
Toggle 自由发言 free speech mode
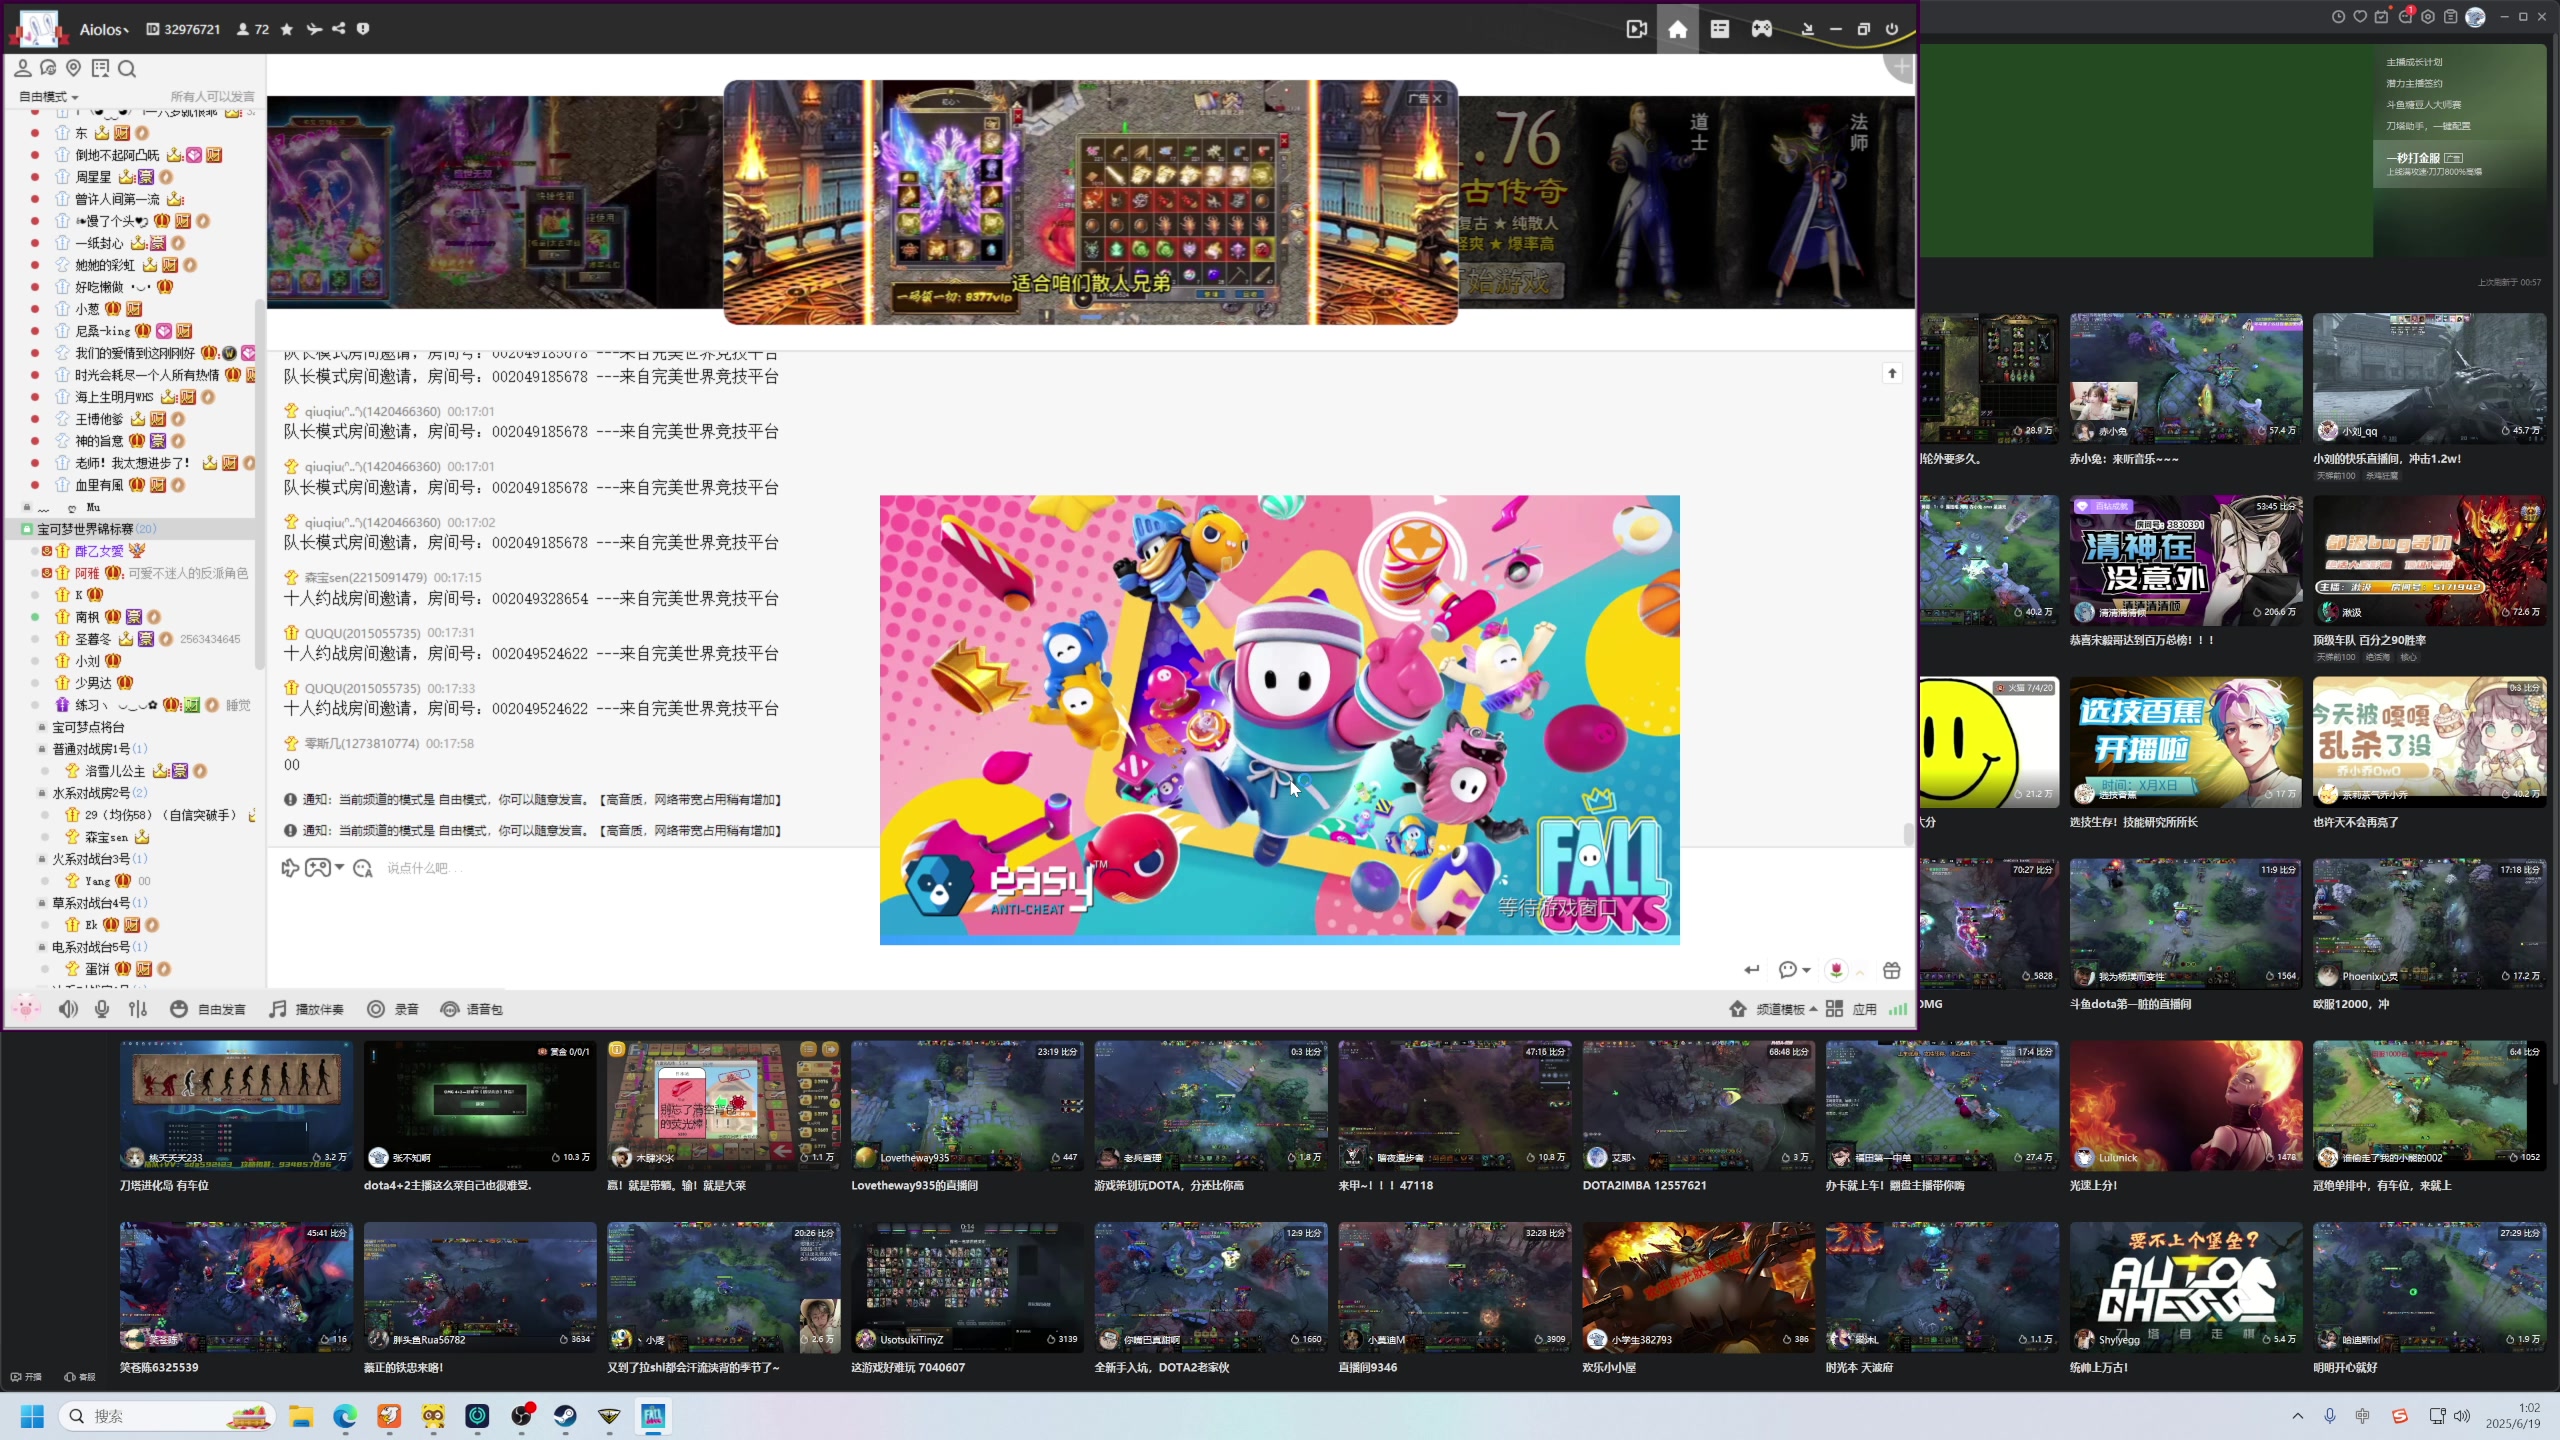pyautogui.click(x=208, y=1009)
